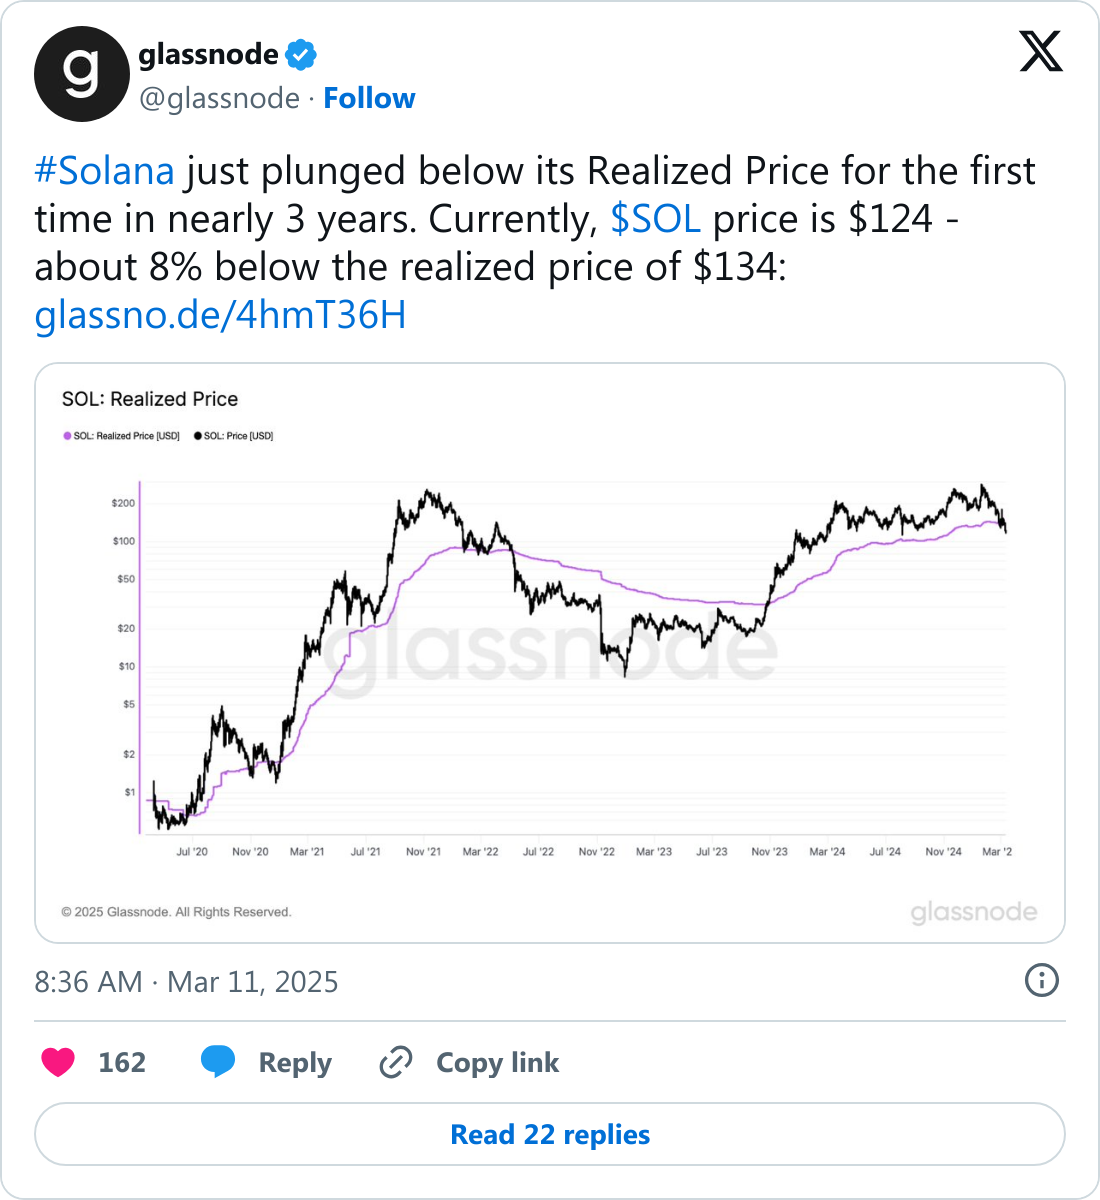Screen dimensions: 1100x1200
Task: Click the glassnode logo in chart corner
Action: [x=973, y=912]
